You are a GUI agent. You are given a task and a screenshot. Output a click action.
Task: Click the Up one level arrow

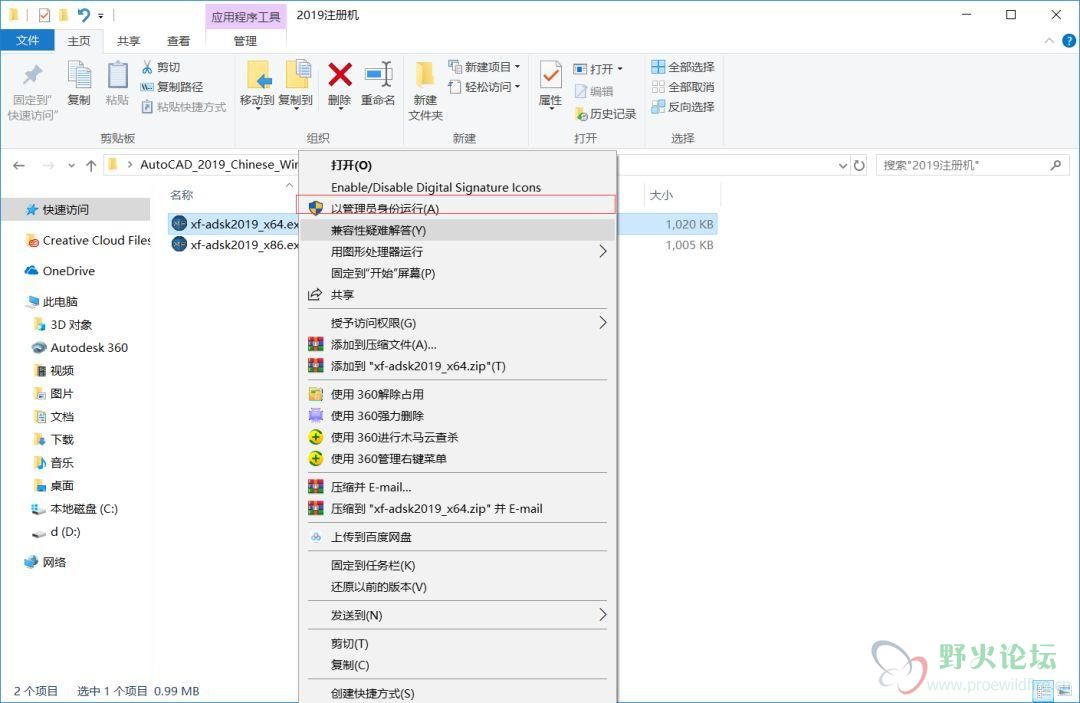pos(91,165)
